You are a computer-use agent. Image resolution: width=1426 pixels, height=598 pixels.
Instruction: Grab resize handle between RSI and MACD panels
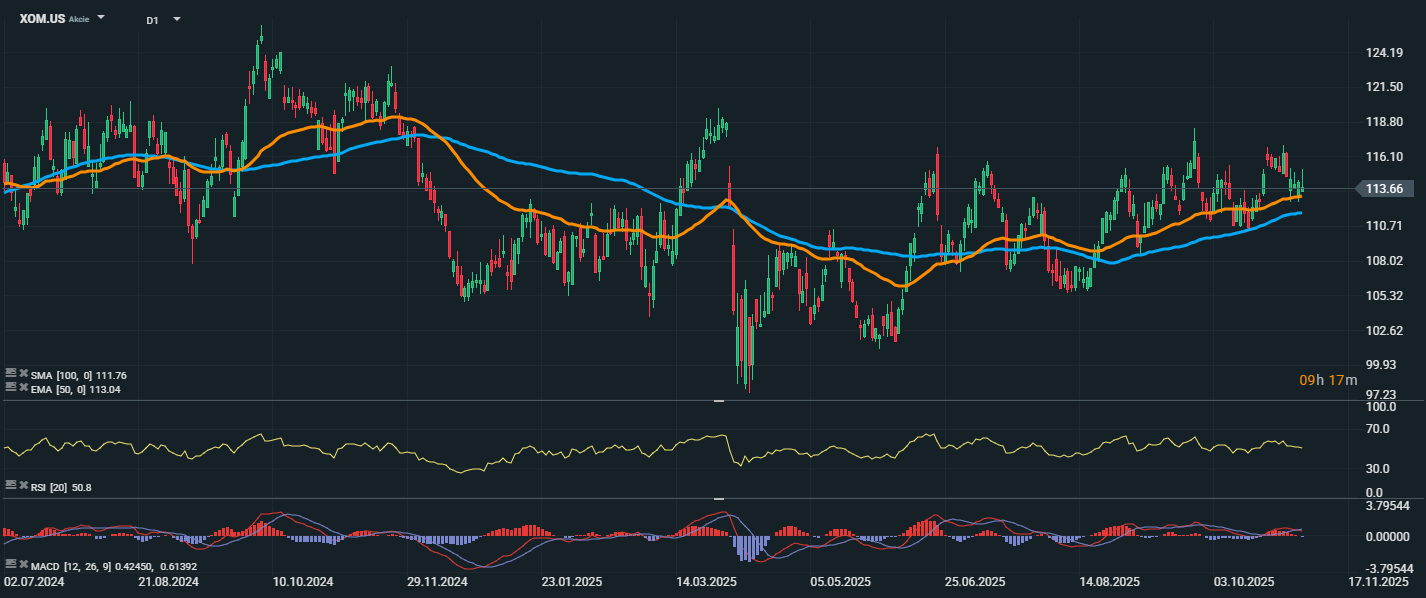point(718,498)
